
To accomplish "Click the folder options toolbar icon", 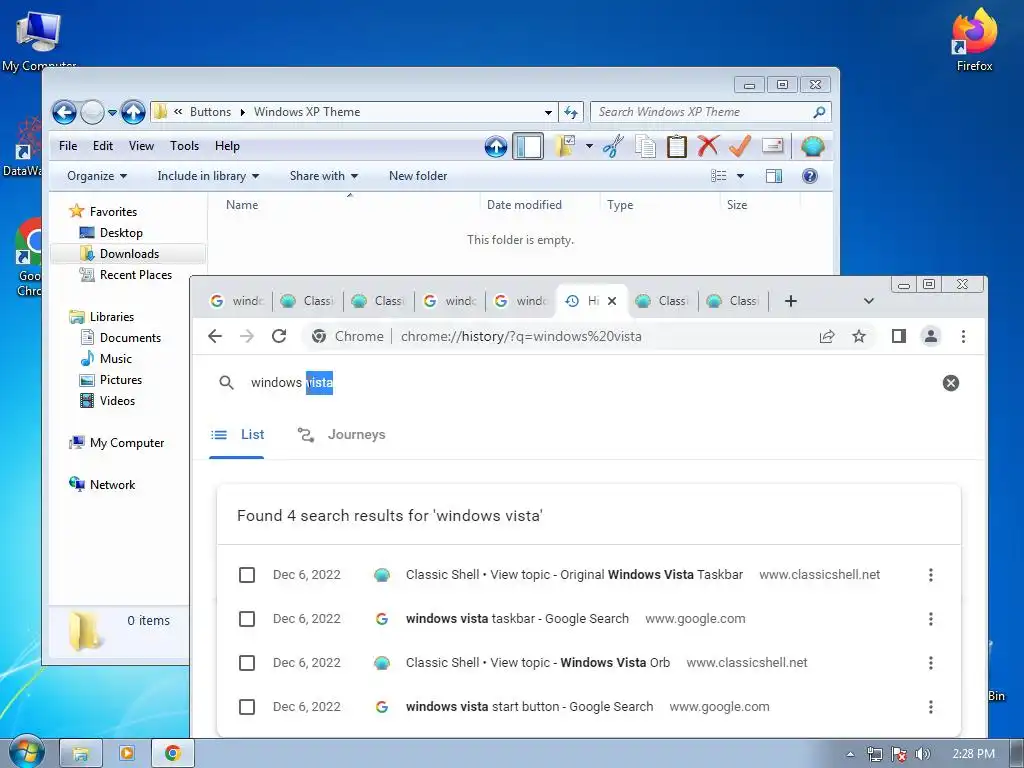I will click(564, 146).
